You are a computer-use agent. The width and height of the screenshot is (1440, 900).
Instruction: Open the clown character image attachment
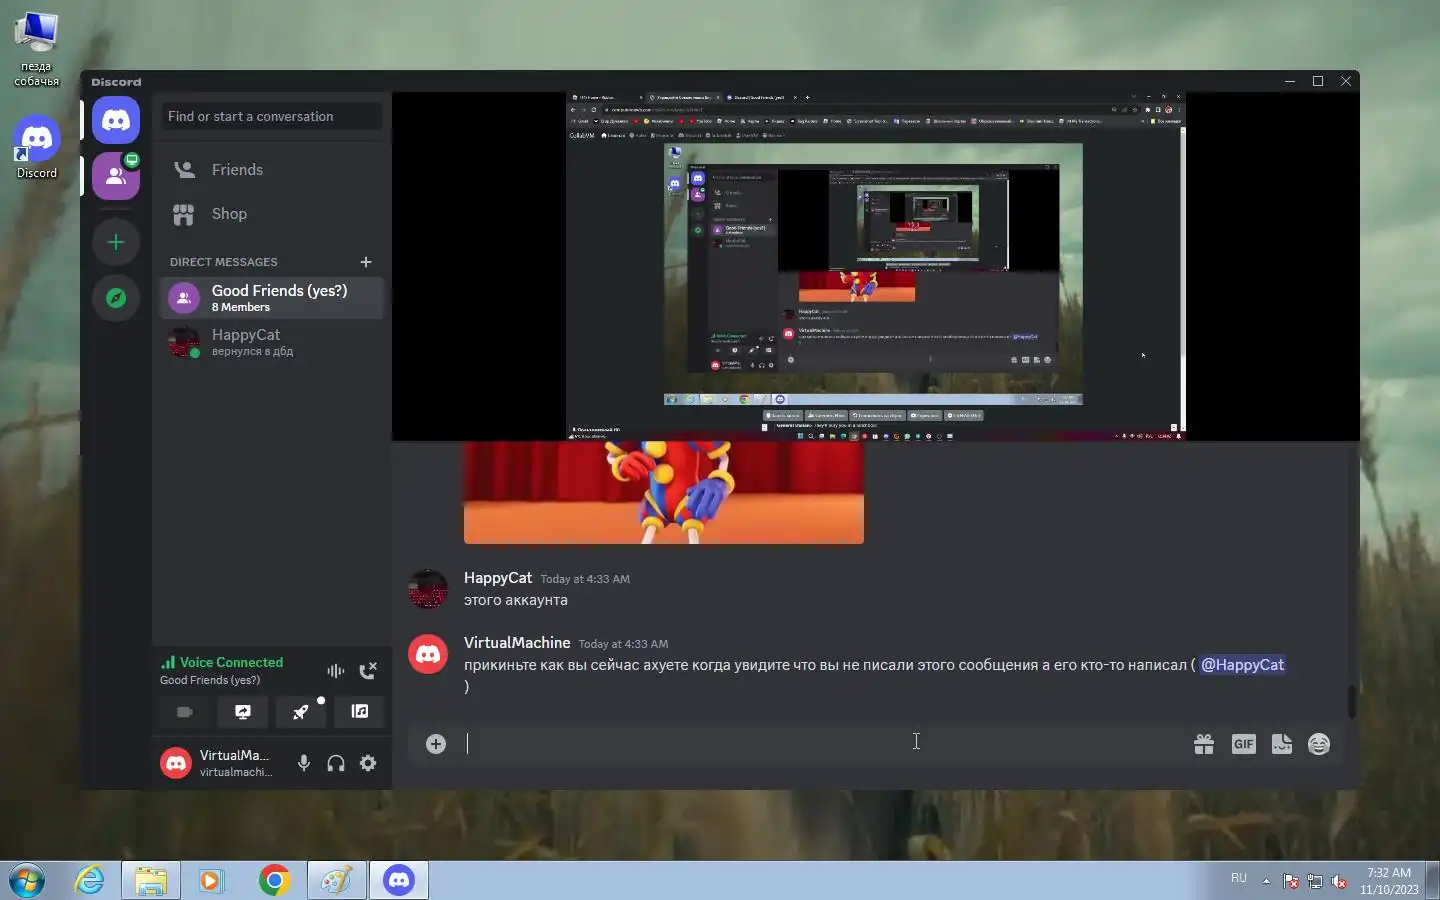pos(664,492)
